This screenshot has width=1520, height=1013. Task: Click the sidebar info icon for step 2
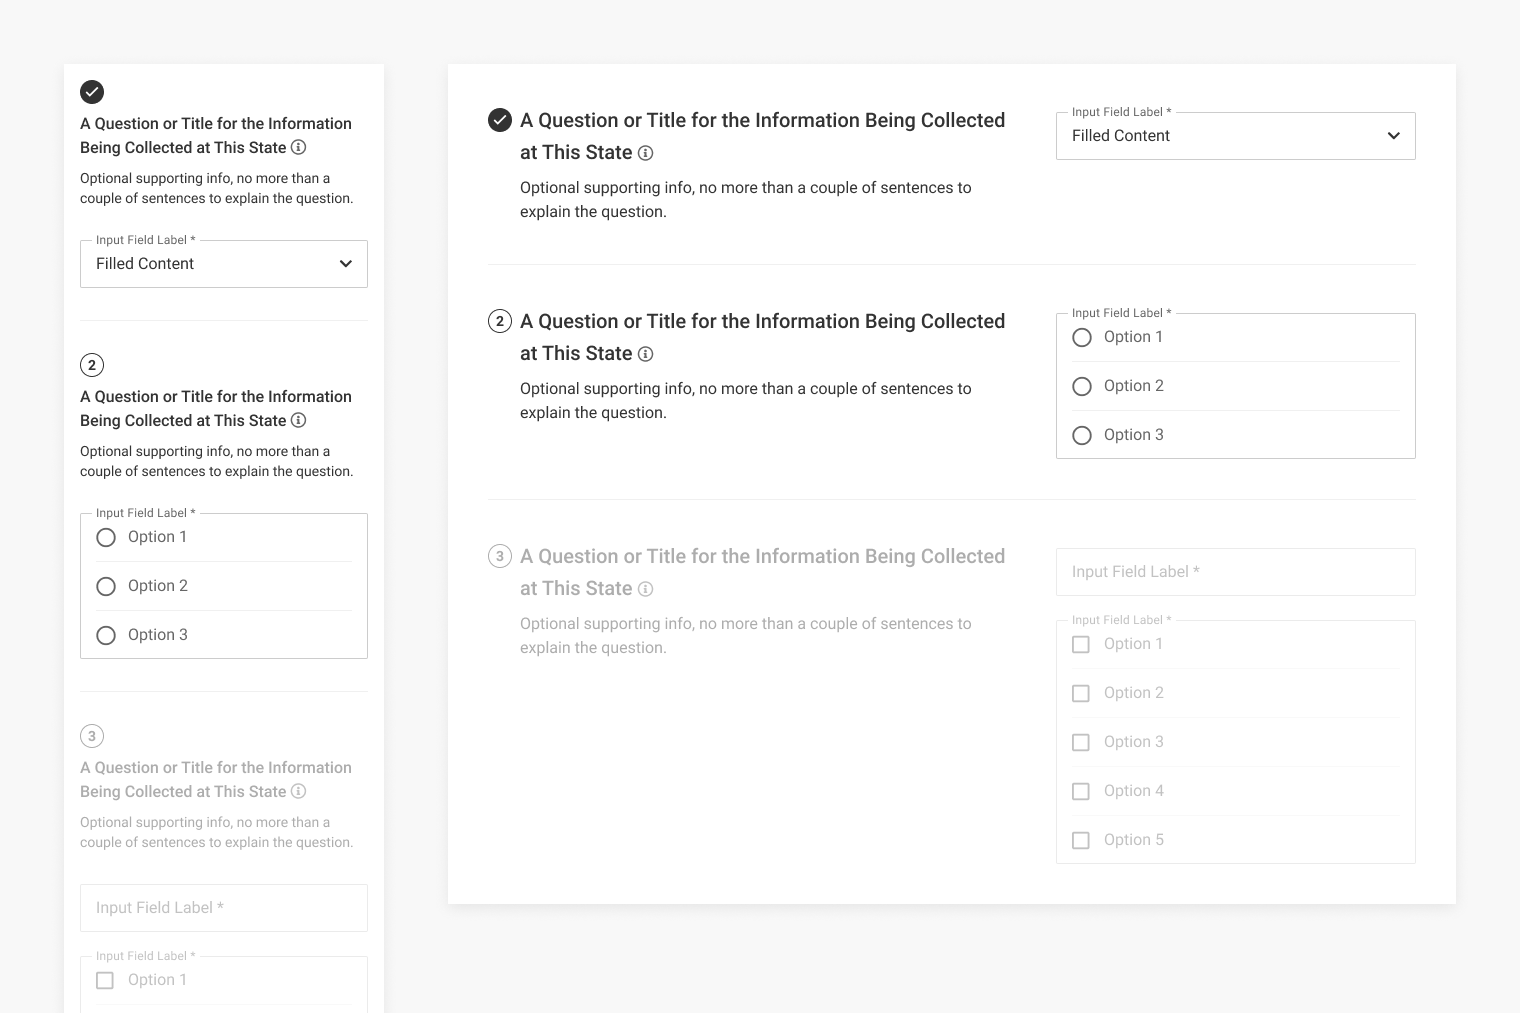[298, 420]
